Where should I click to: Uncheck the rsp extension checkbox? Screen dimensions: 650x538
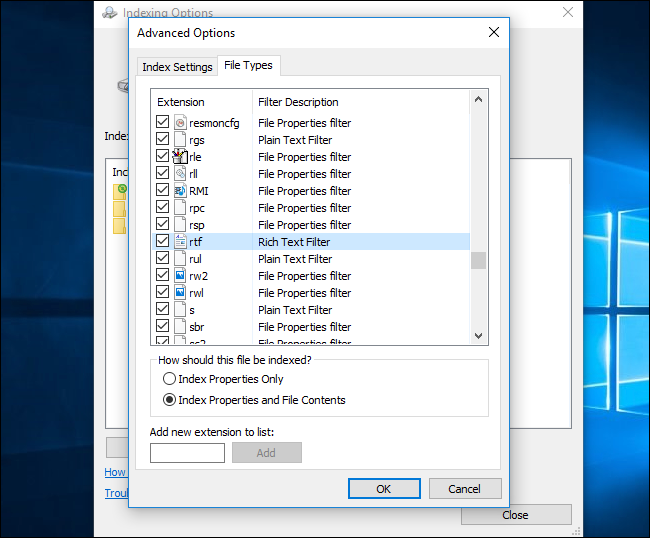[x=162, y=224]
